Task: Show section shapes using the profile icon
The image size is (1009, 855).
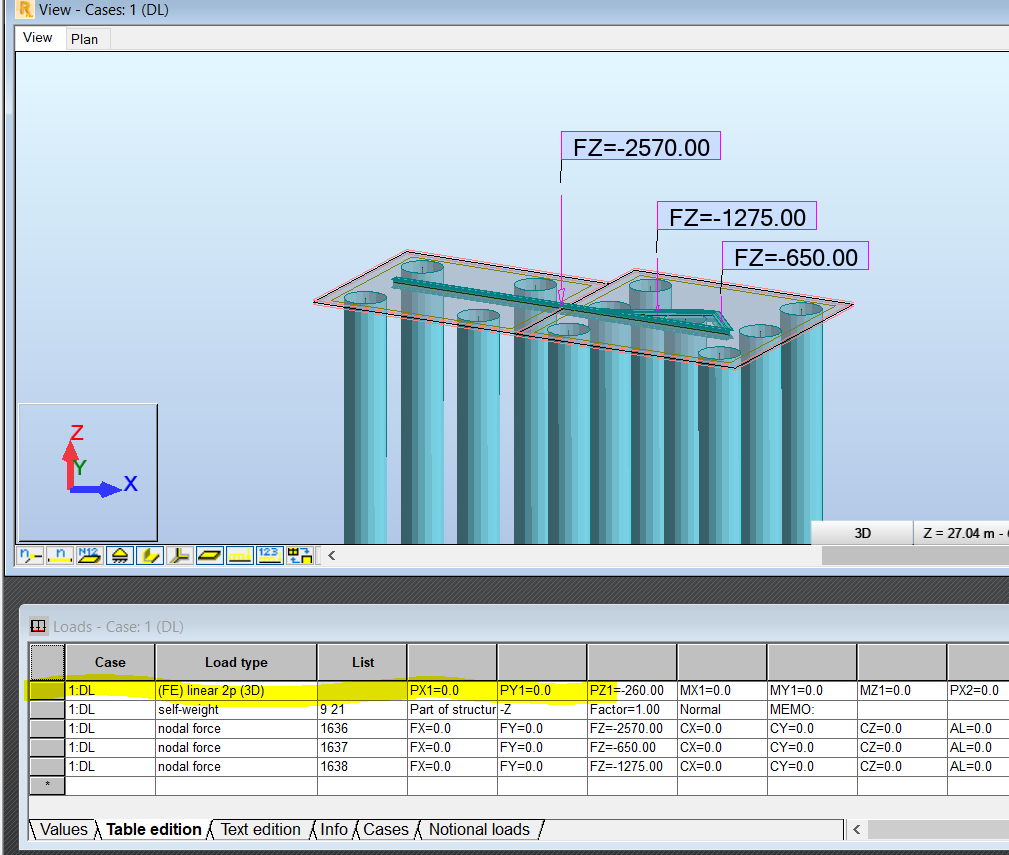Action: 150,555
